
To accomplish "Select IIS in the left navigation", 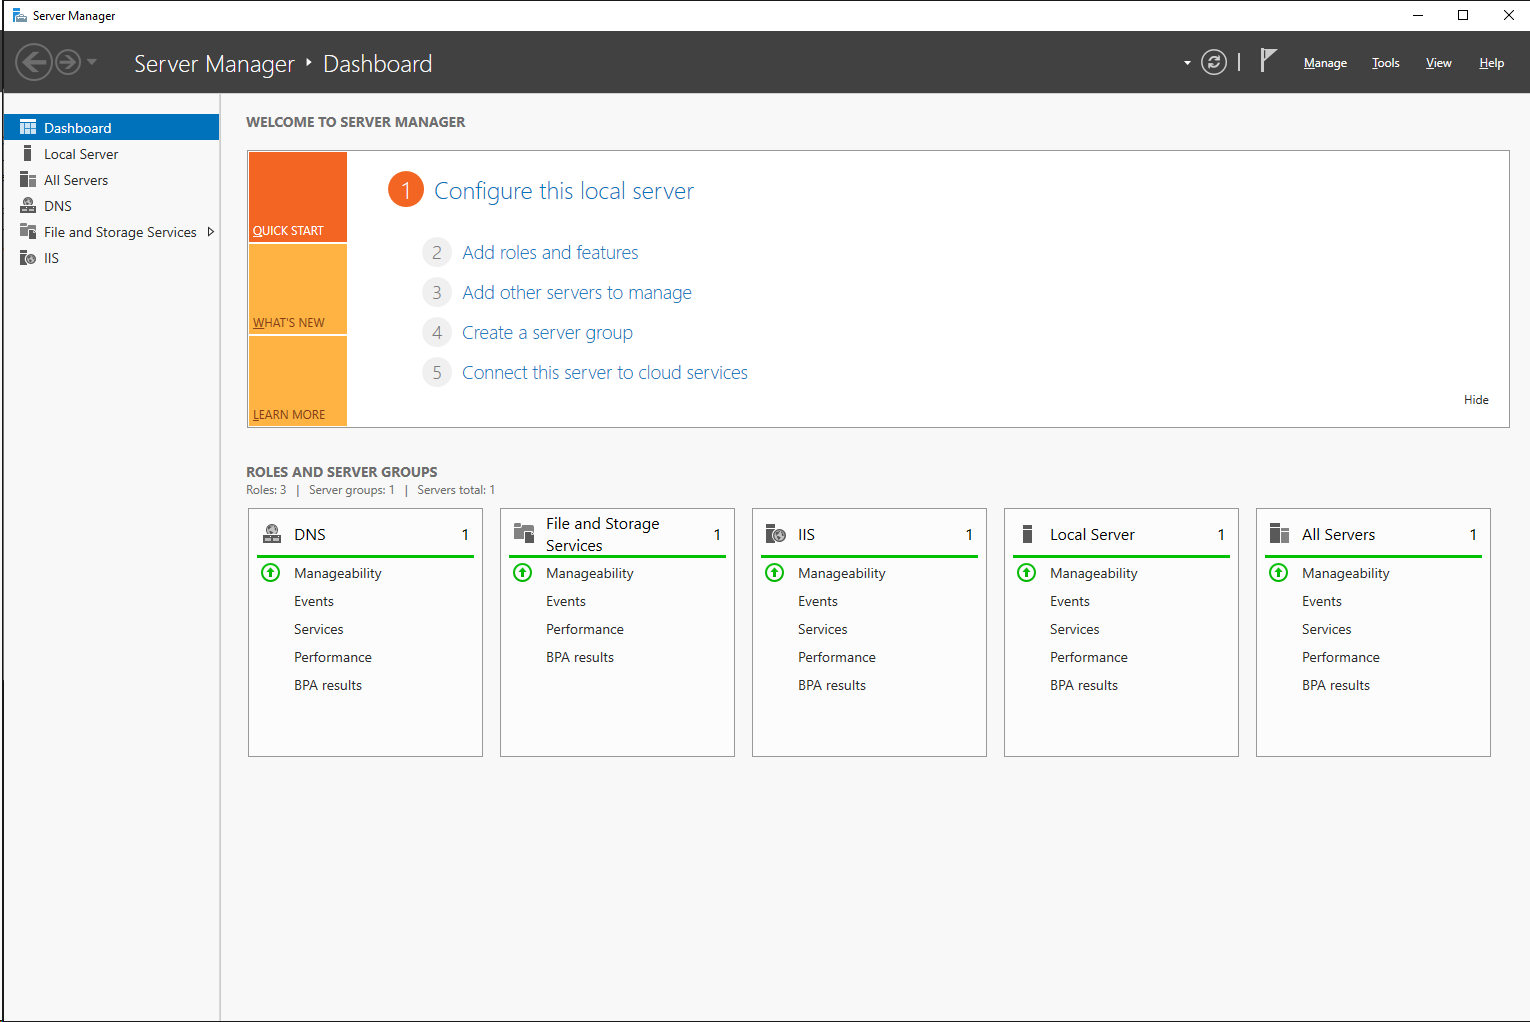I will [111, 258].
